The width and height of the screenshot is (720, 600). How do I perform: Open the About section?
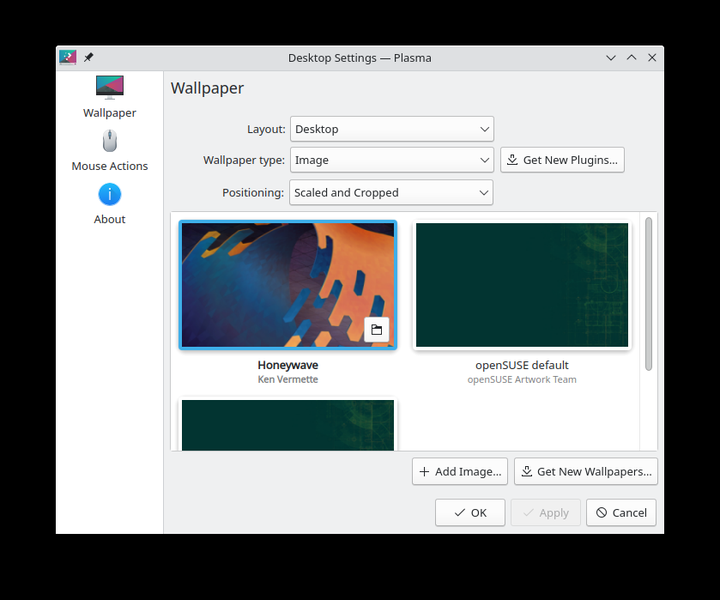pos(109,204)
